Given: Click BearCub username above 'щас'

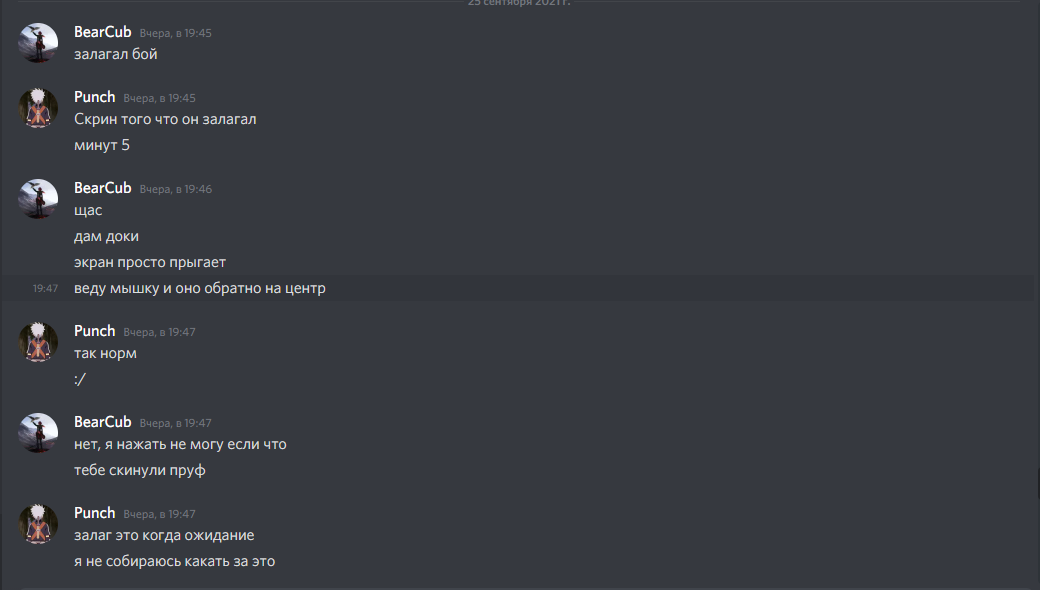Looking at the screenshot, I should (x=103, y=188).
